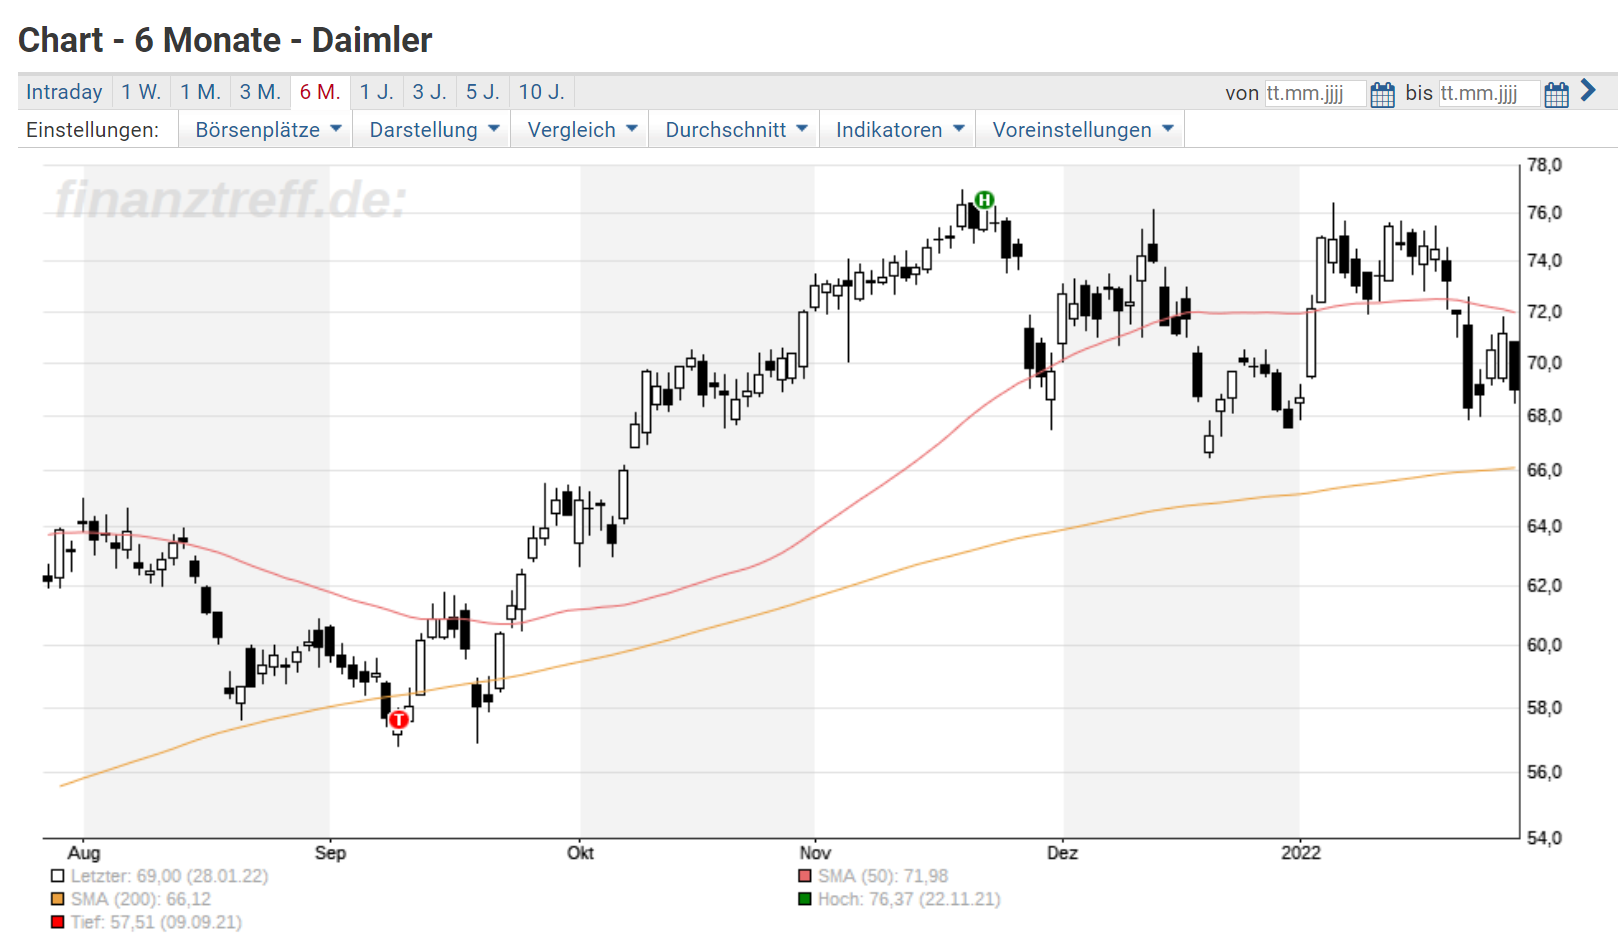
Task: Click the 'Letzter: 69,00 (28.01.22)' legend text
Action: coord(169,876)
